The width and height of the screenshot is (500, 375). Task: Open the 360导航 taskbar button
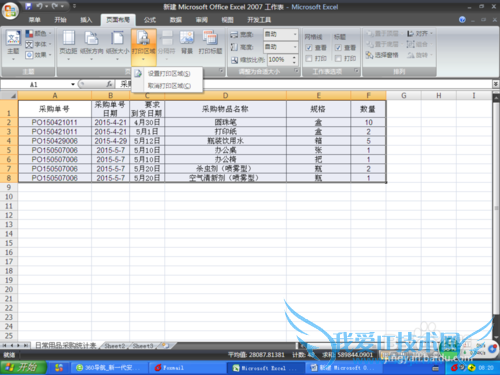(x=108, y=368)
